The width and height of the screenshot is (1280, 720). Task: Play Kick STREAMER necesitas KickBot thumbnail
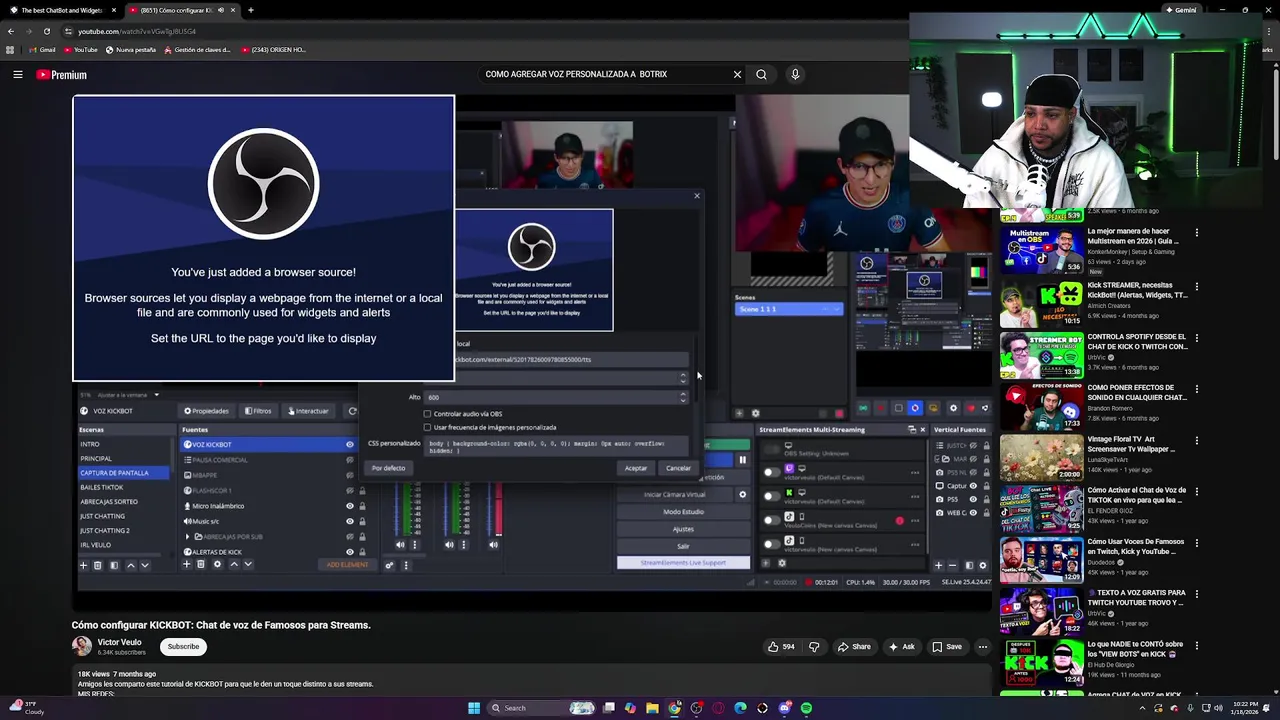point(1041,304)
